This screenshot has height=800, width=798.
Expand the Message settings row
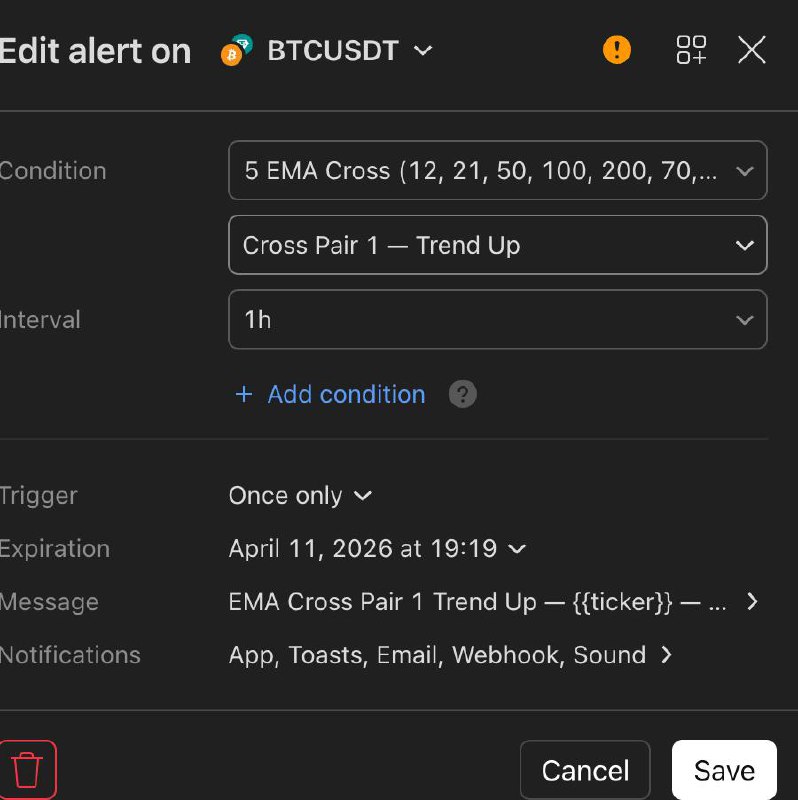point(490,602)
